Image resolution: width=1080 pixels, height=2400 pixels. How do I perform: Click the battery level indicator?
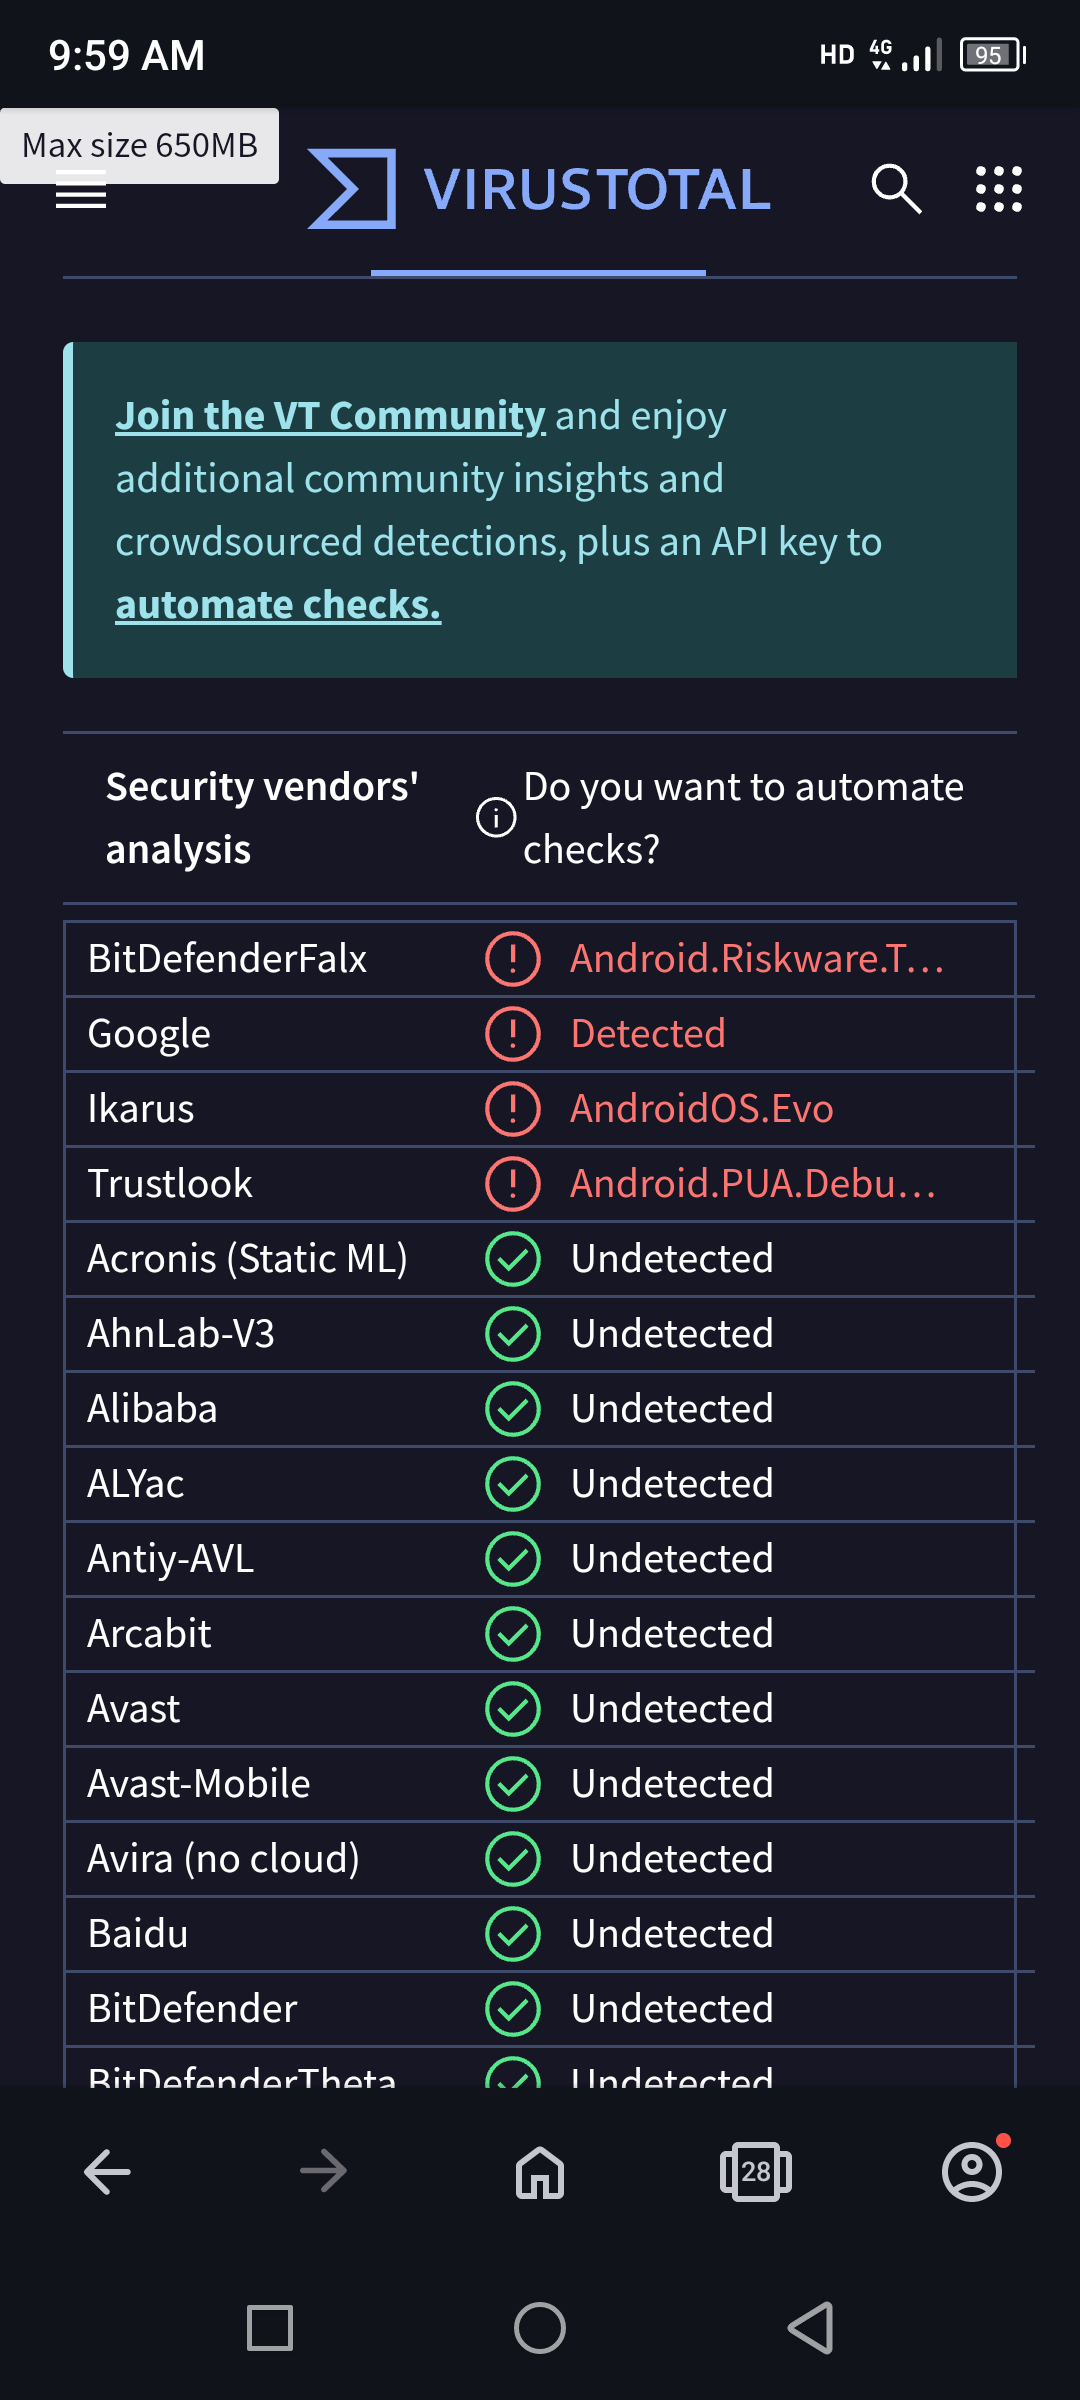990,54
